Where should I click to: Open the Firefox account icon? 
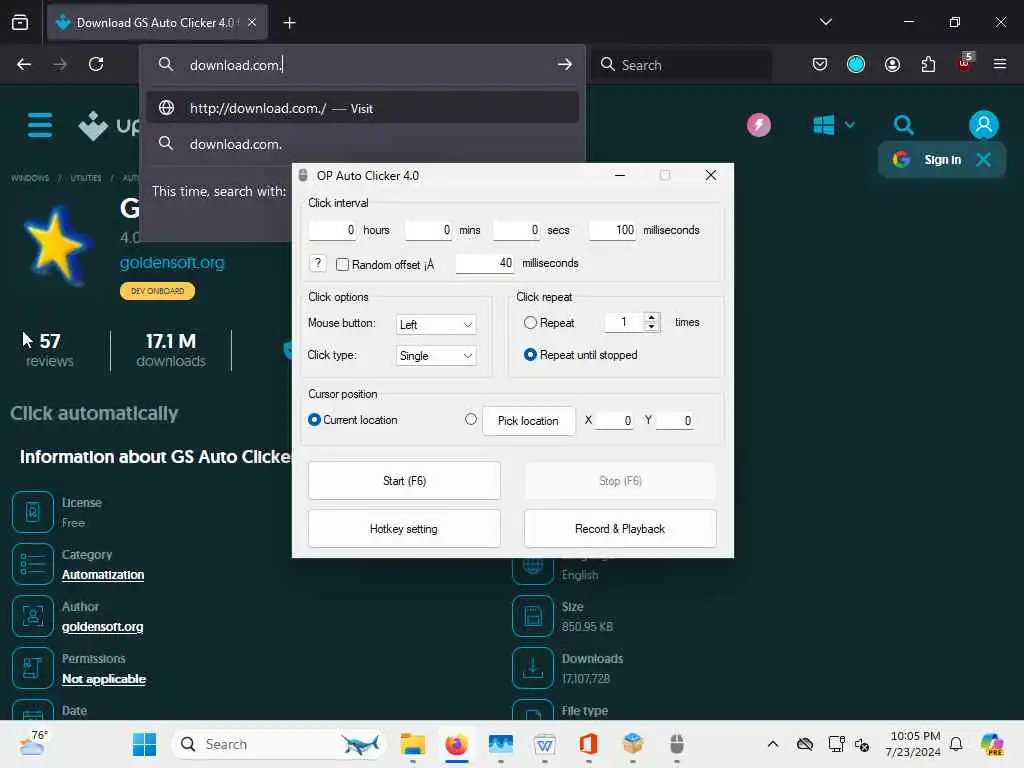[892, 64]
